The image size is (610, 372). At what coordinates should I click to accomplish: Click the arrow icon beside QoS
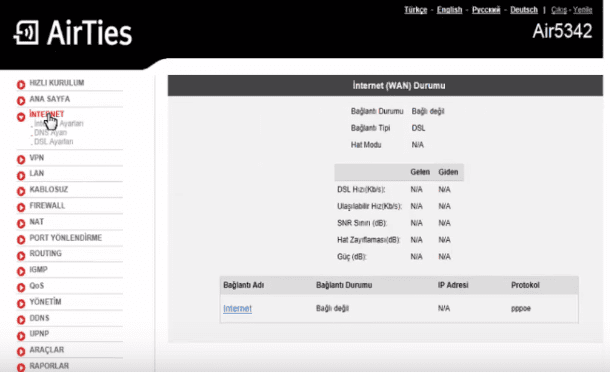[21, 287]
